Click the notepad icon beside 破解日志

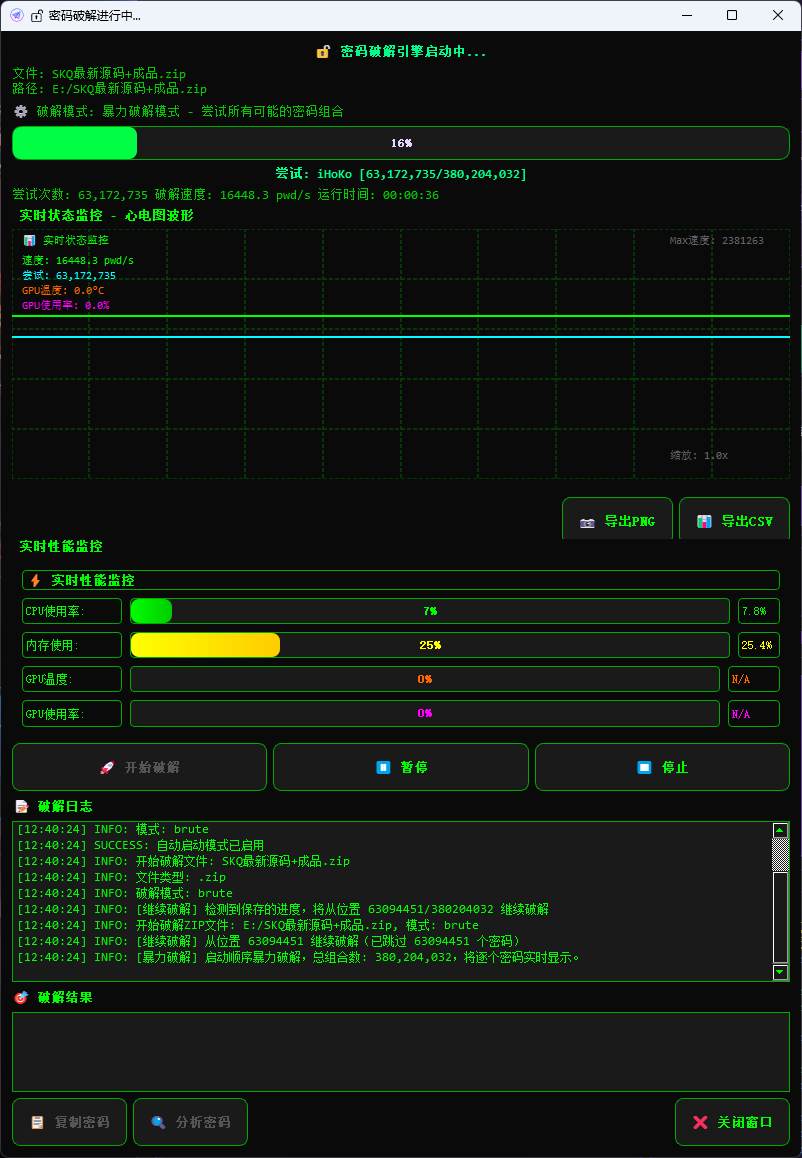pos(21,806)
